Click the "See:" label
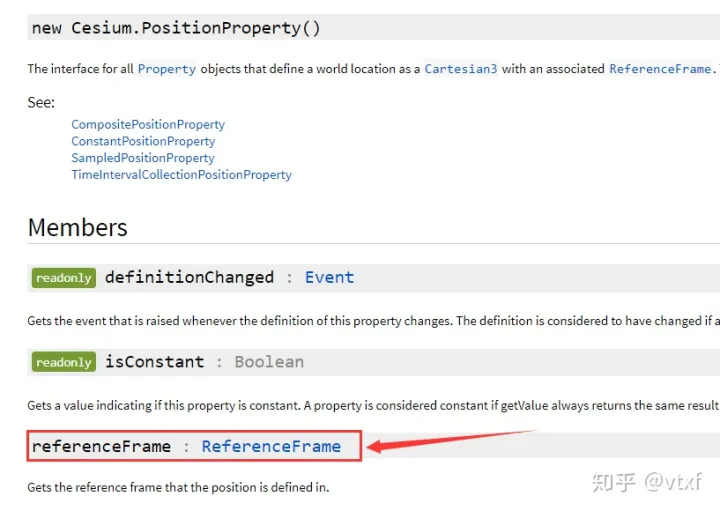 (41, 102)
